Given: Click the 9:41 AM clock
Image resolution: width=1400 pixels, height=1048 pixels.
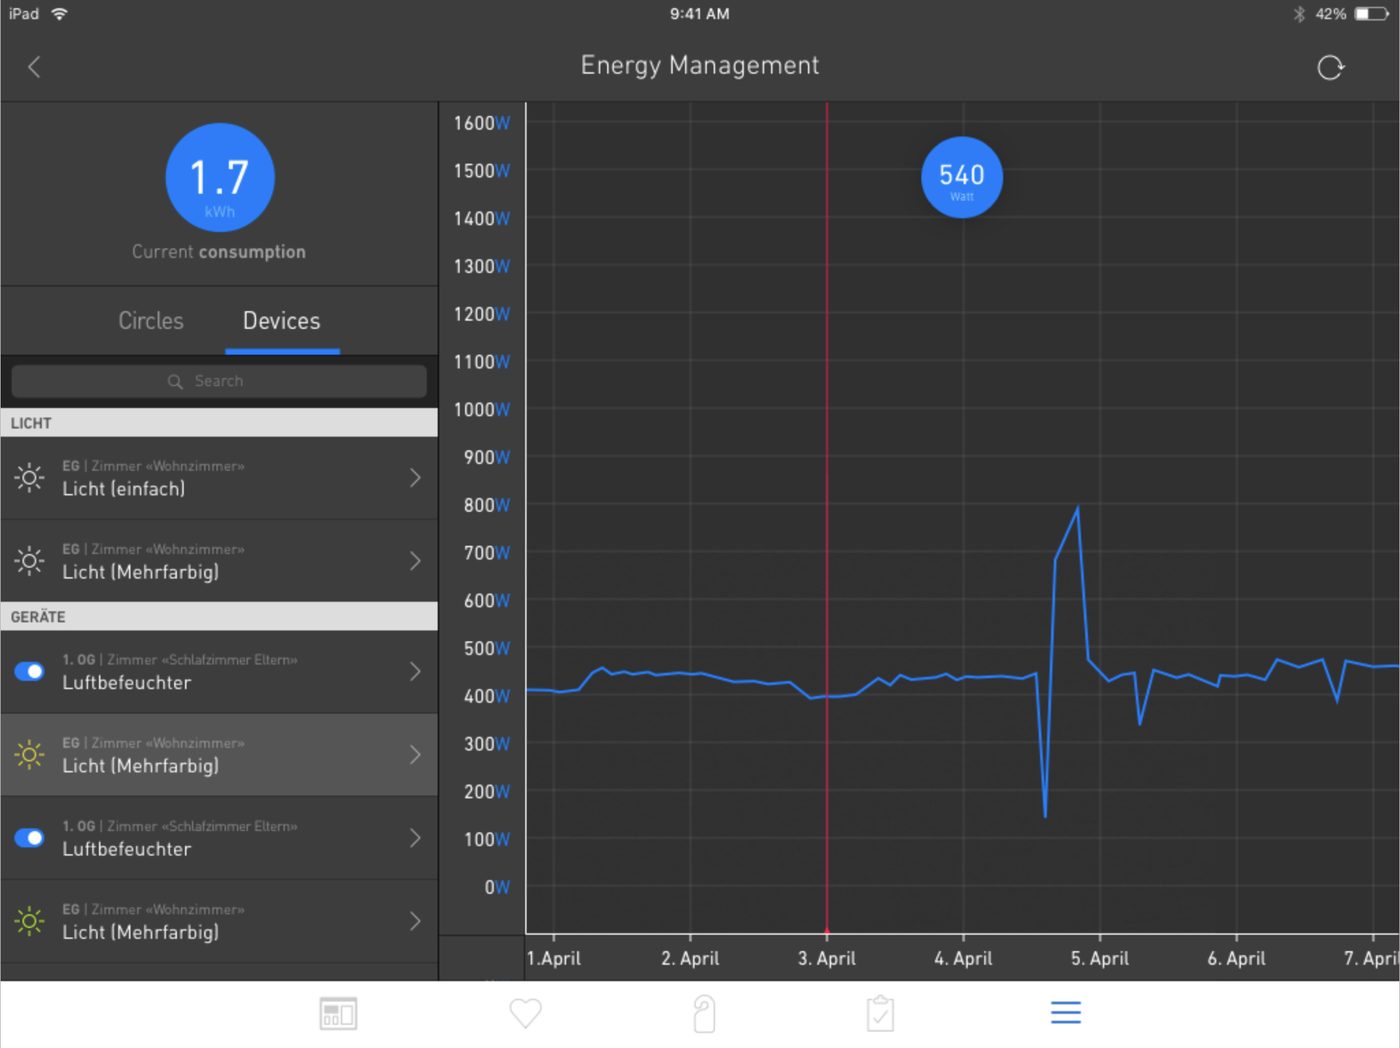Looking at the screenshot, I should 700,14.
